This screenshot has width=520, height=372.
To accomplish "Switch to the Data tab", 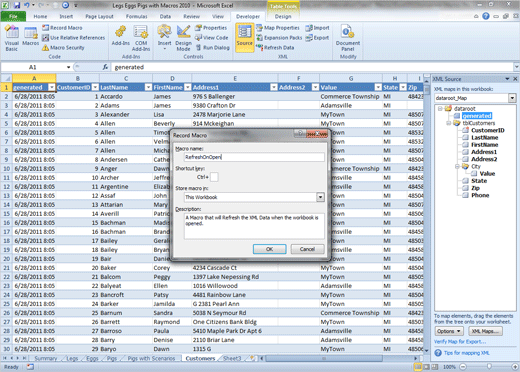I will click(165, 16).
